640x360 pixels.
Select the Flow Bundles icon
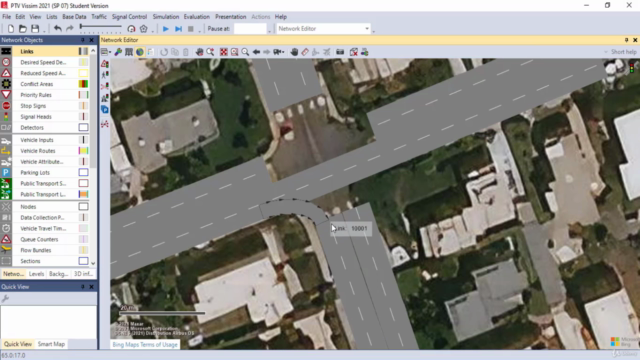(x=6, y=250)
